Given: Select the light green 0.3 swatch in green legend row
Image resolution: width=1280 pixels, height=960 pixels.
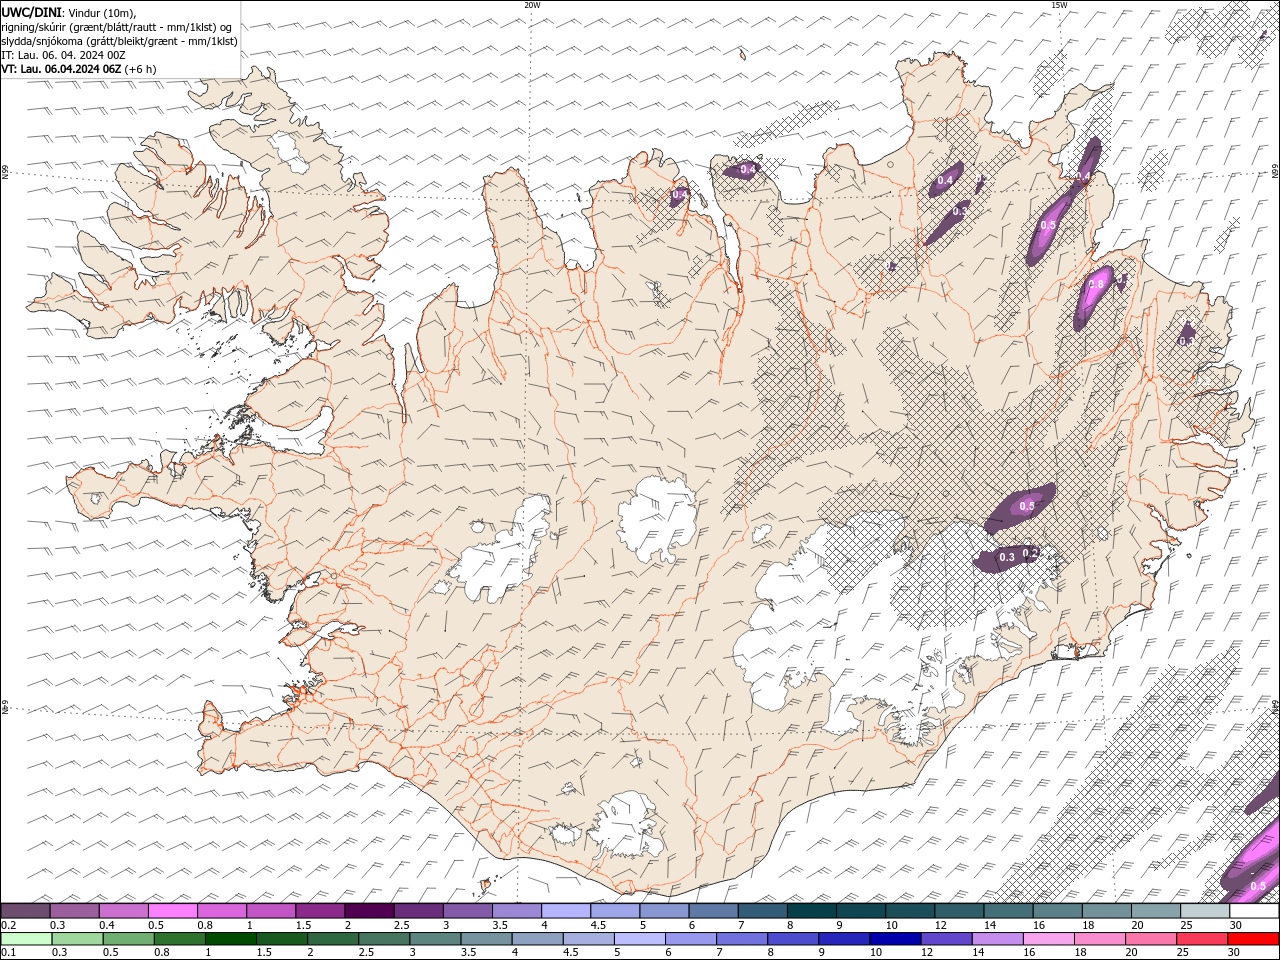Looking at the screenshot, I should point(77,939).
